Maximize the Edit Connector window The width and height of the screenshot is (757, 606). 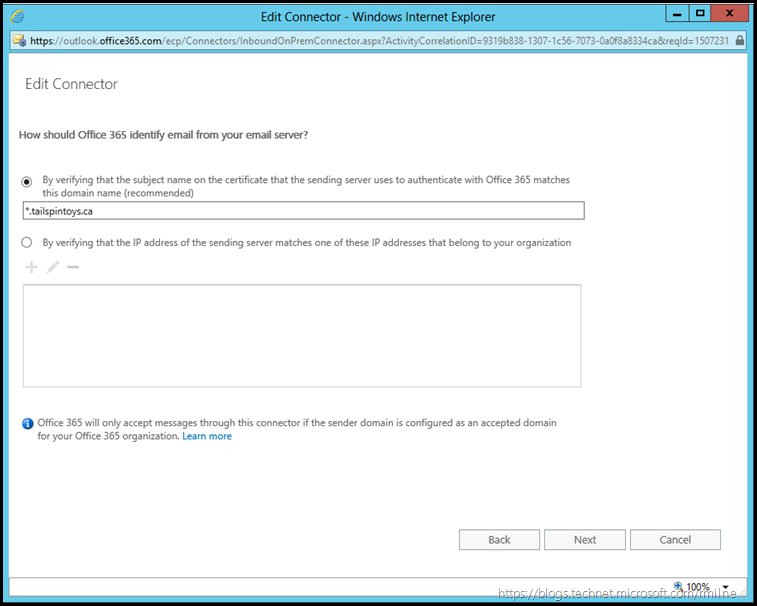(x=699, y=15)
